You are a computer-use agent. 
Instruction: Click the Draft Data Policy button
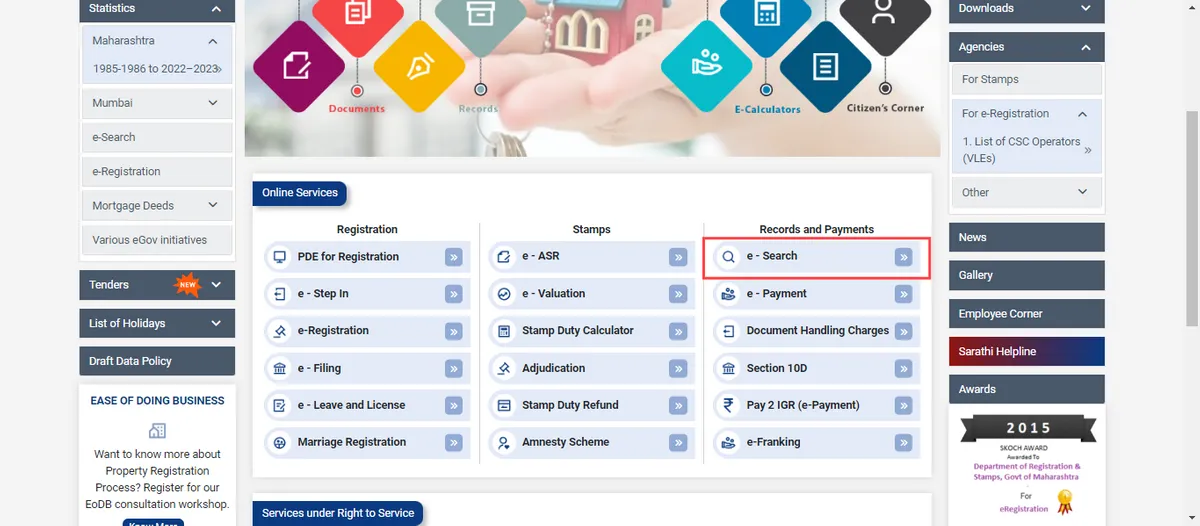pyautogui.click(x=156, y=361)
